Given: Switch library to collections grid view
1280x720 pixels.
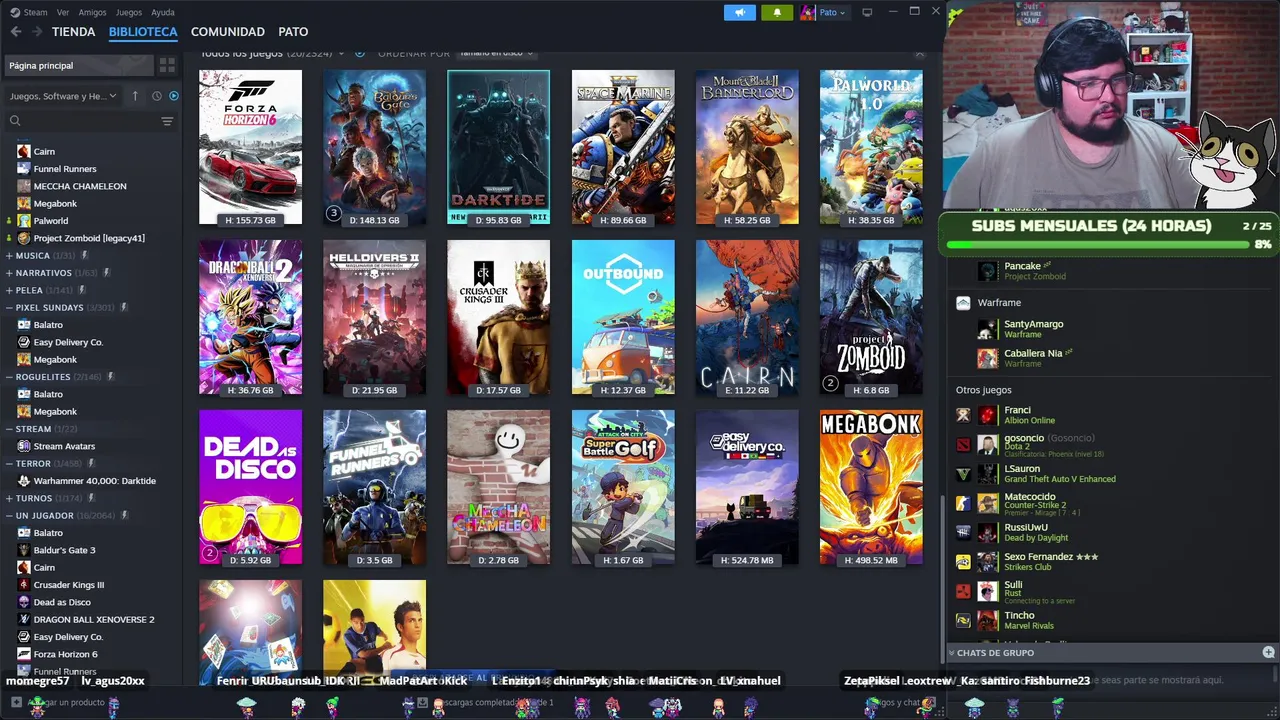Looking at the screenshot, I should click(x=167, y=65).
